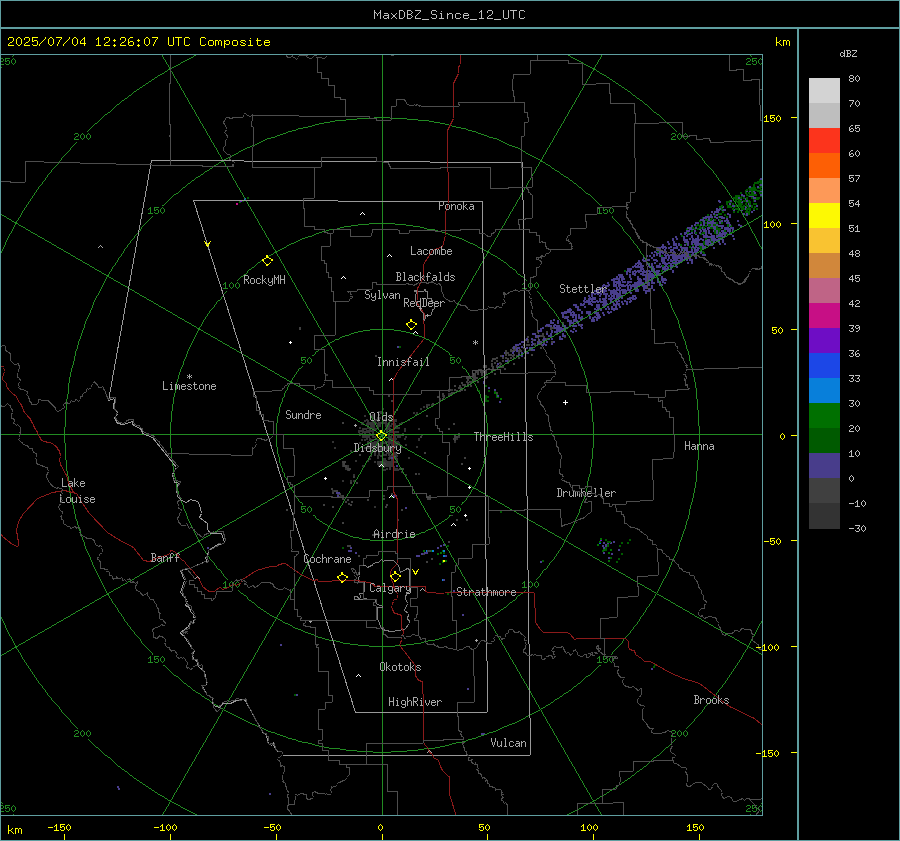900x841 pixels.
Task: Click the yellow diamond marker near RedDeer
Action: click(411, 324)
